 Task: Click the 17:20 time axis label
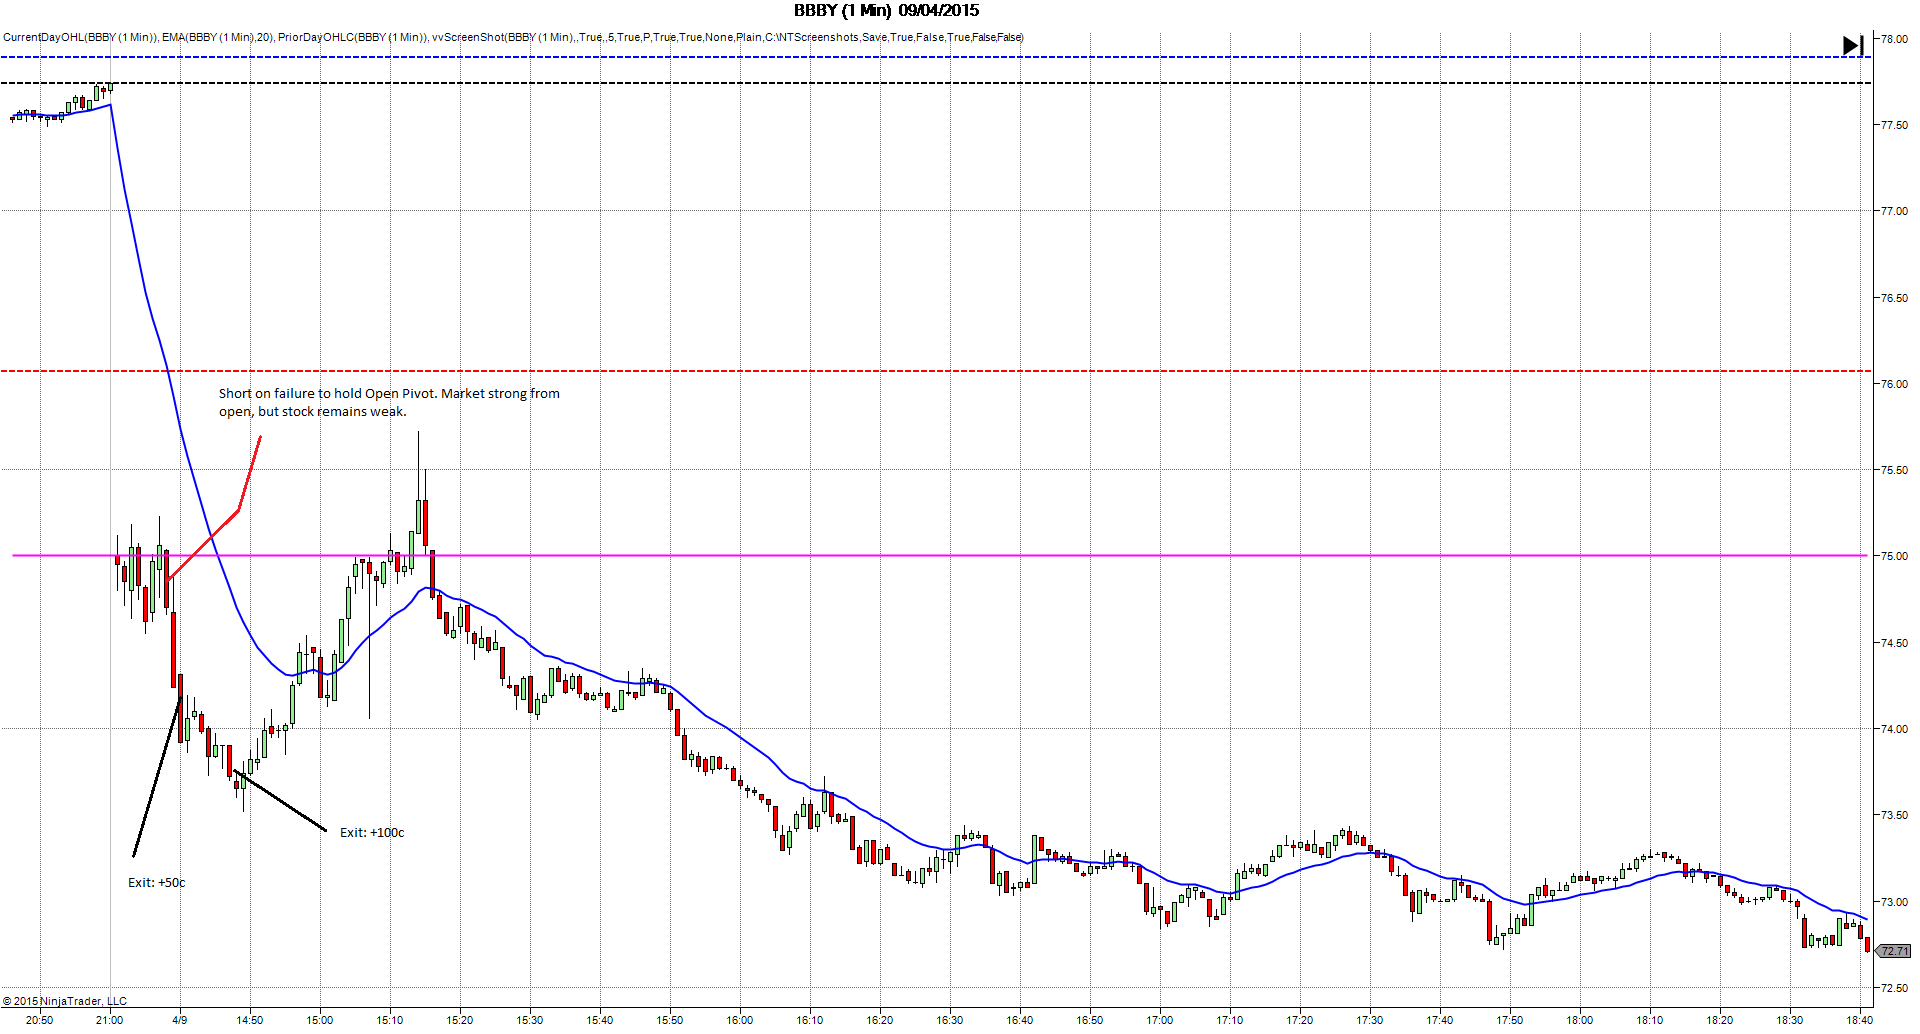[x=1300, y=1020]
